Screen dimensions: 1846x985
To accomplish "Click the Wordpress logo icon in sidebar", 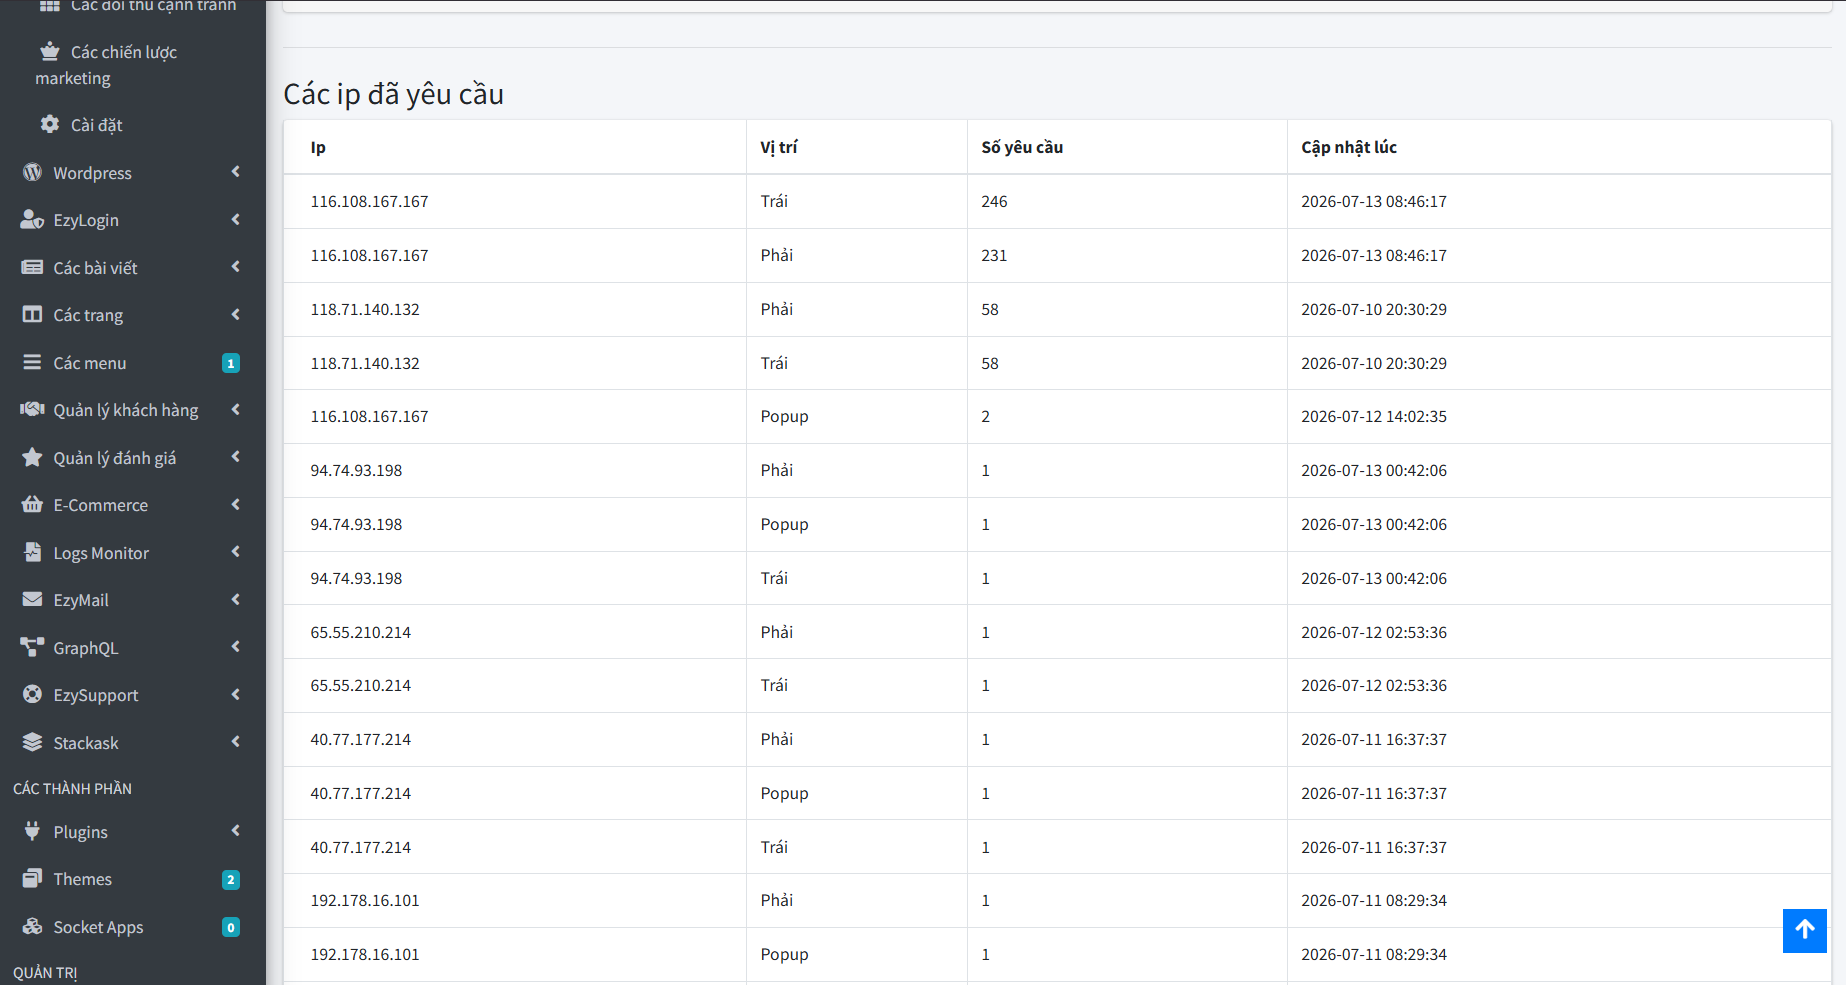I will 32,172.
